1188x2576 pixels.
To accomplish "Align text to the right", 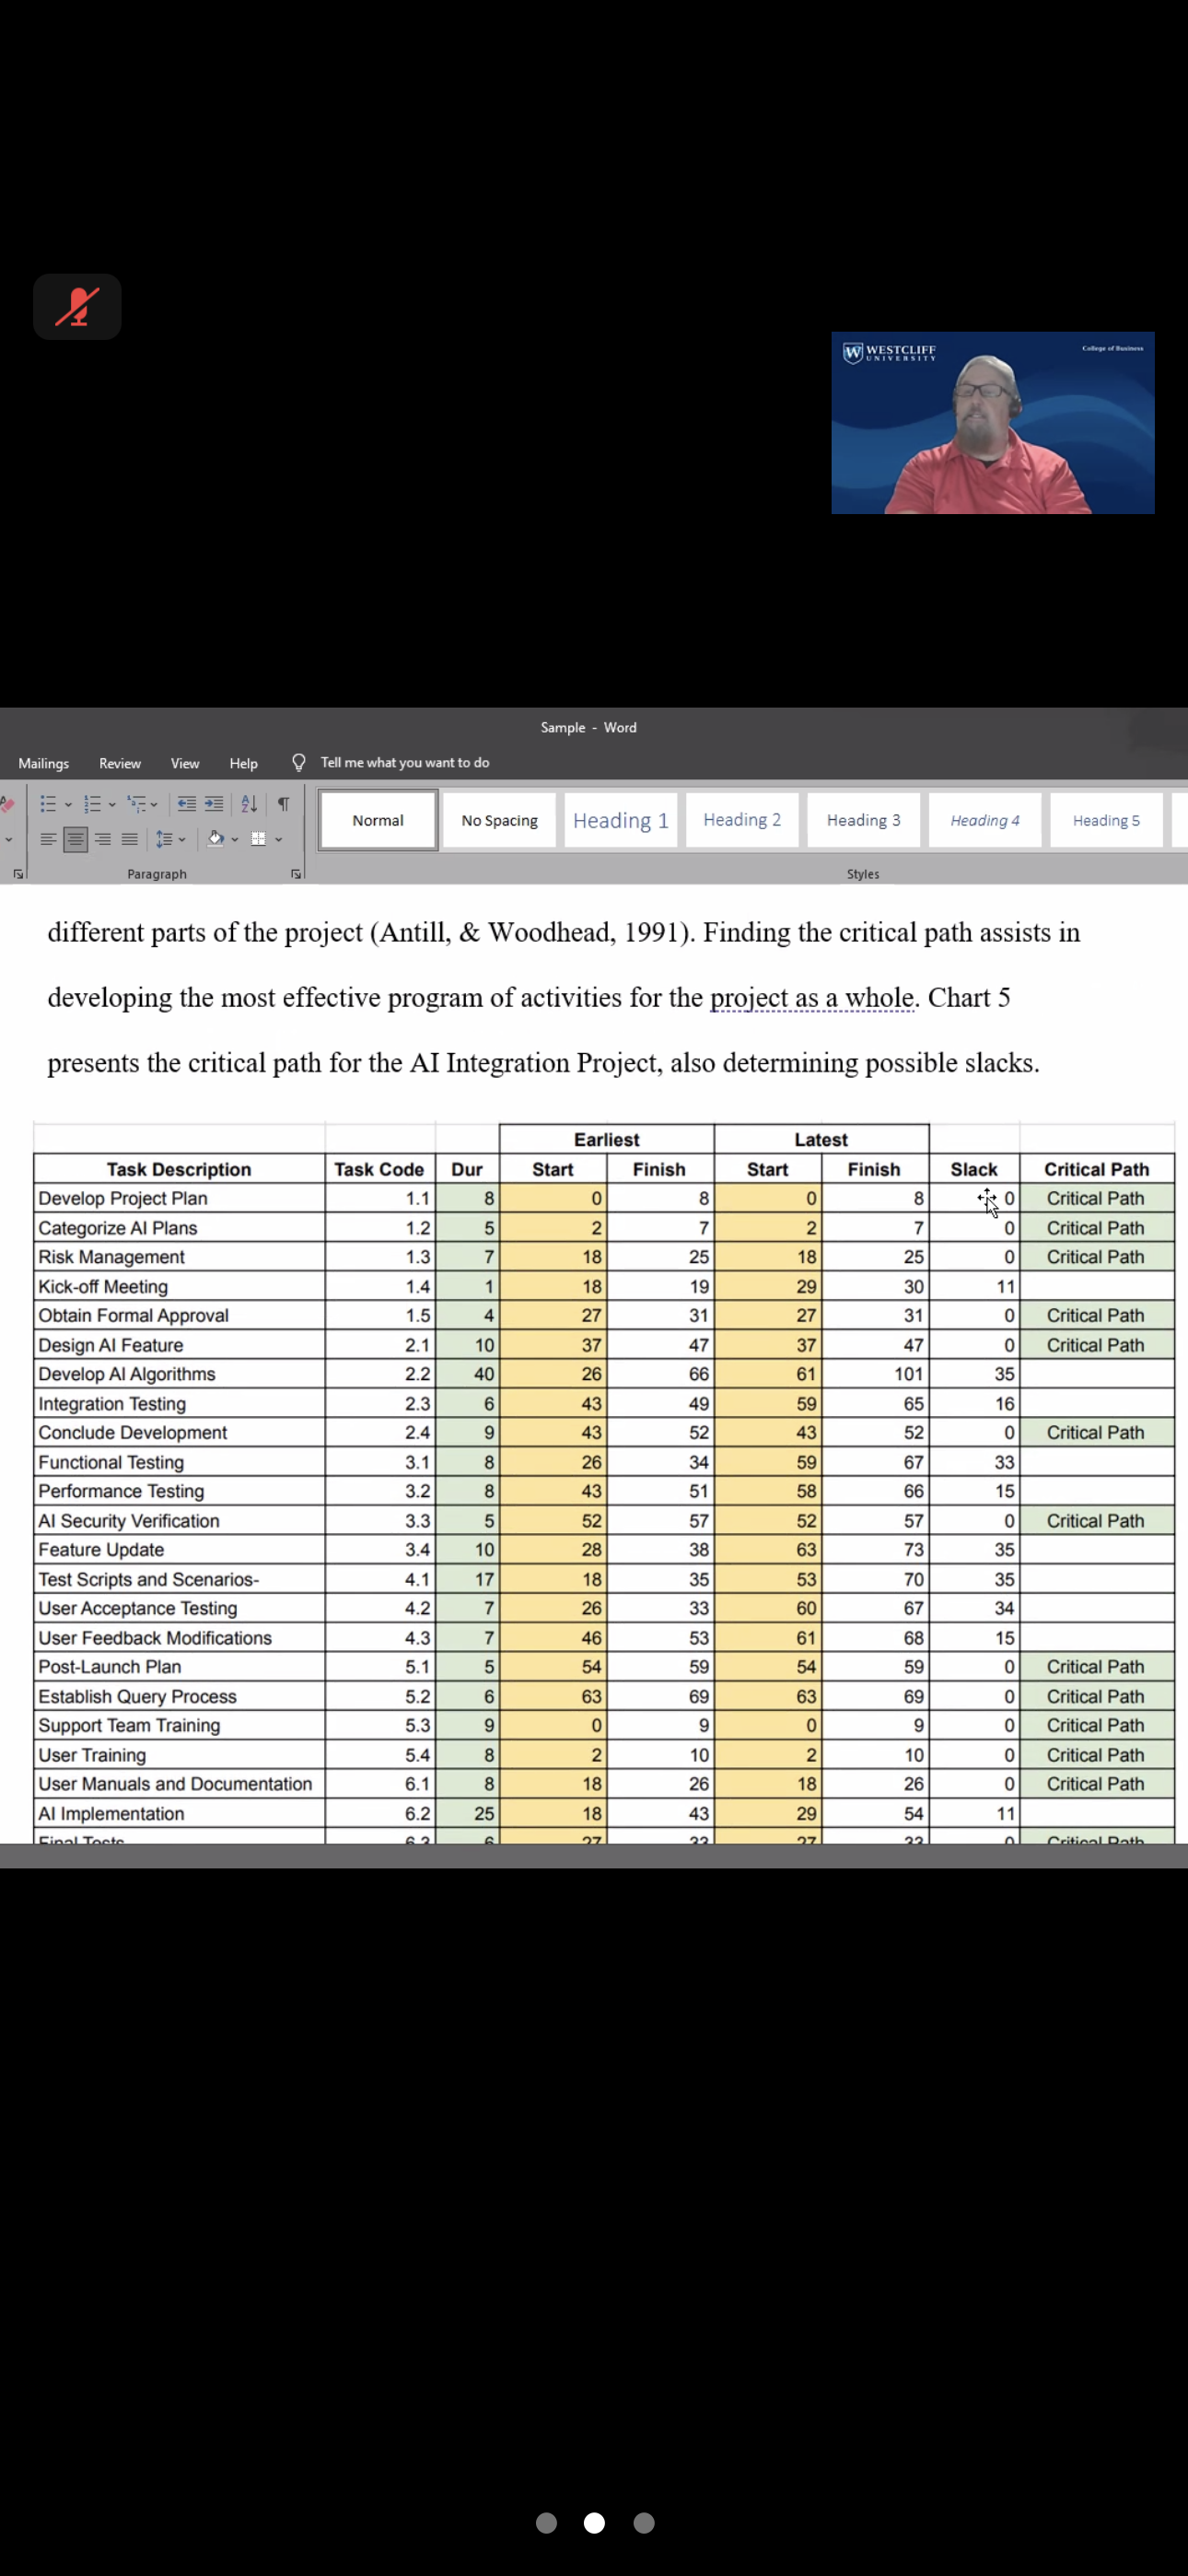I will click(x=102, y=839).
